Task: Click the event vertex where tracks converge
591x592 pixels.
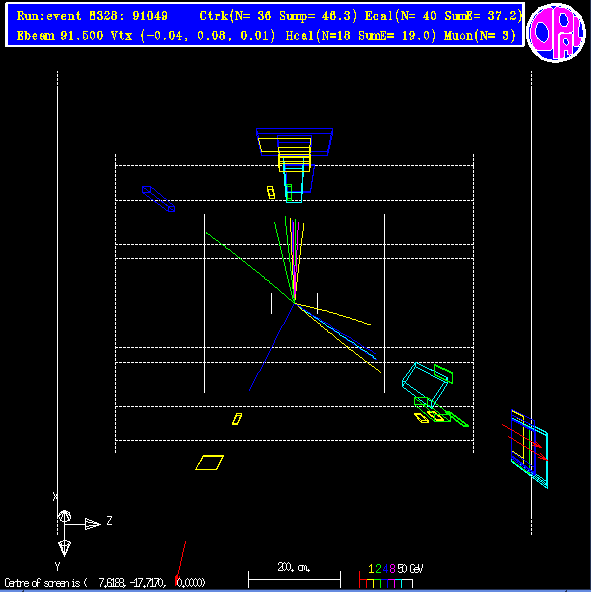Action: click(x=295, y=302)
